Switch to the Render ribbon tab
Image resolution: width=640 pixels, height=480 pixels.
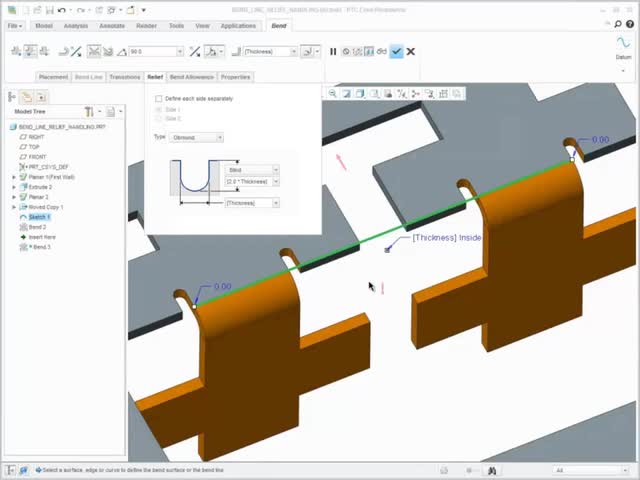coord(146,26)
